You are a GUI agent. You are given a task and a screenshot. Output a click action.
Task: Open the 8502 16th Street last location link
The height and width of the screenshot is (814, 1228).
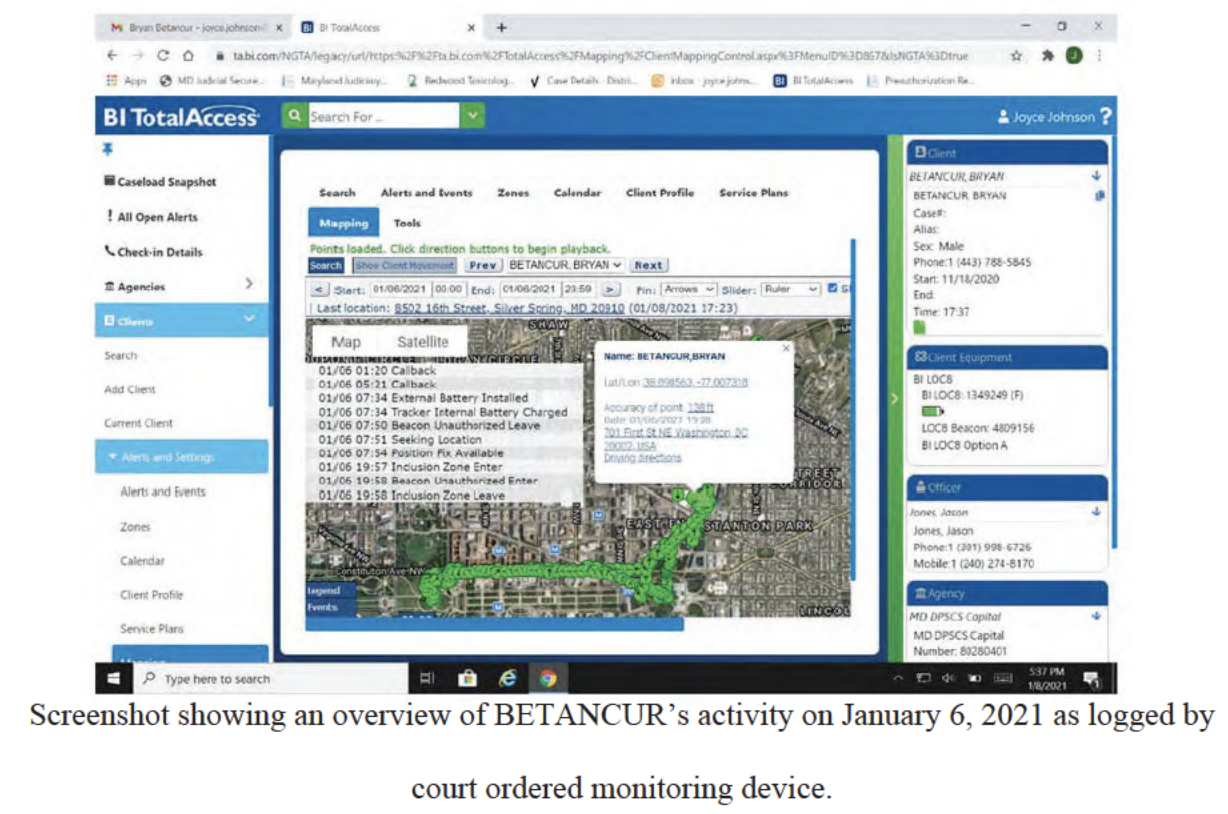tap(509, 308)
